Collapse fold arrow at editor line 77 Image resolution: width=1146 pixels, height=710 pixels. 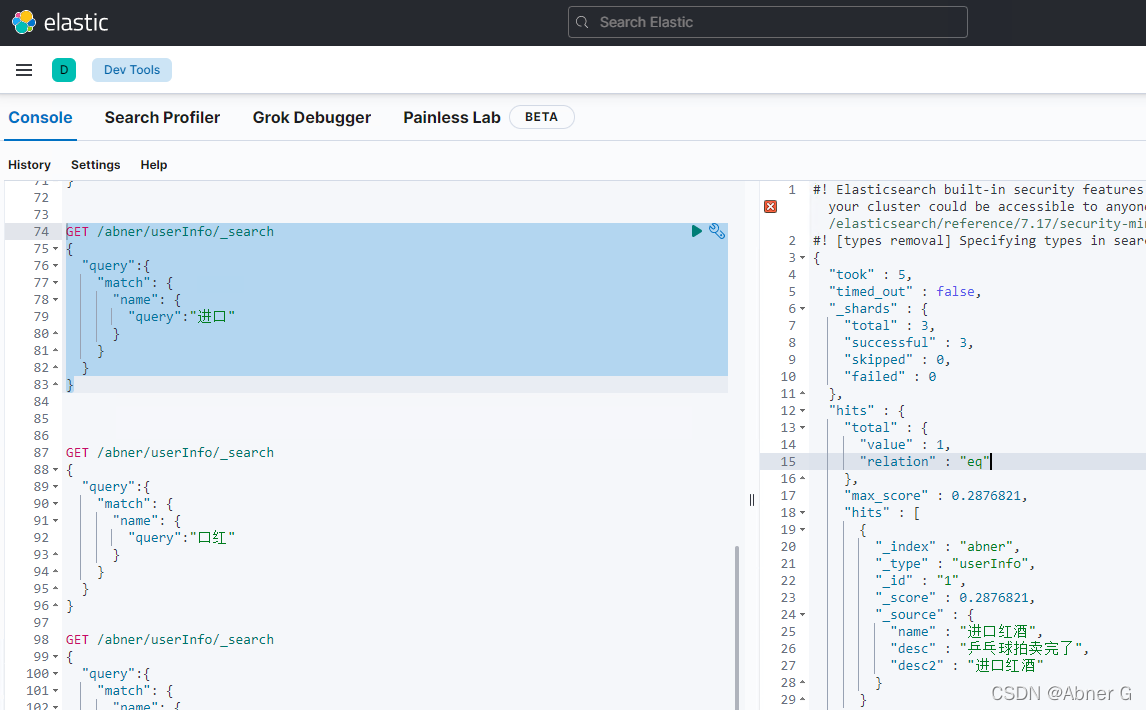point(56,282)
